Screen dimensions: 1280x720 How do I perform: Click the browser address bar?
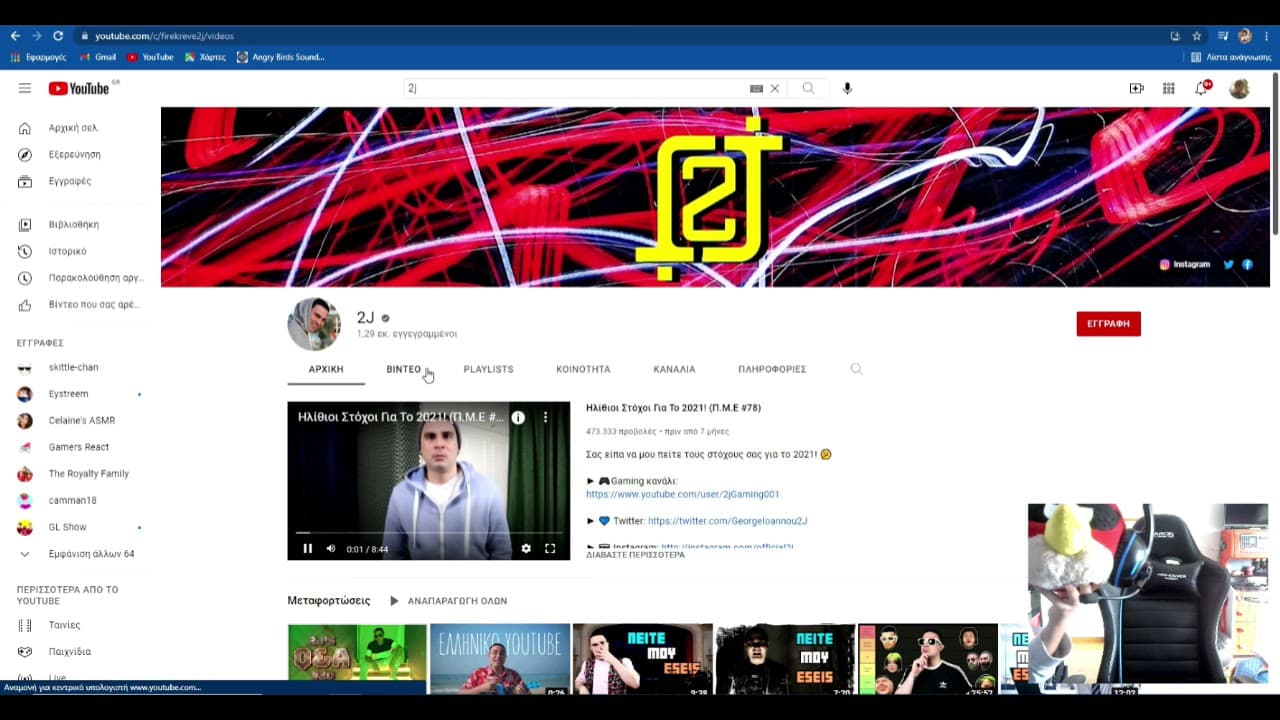pyautogui.click(x=620, y=36)
